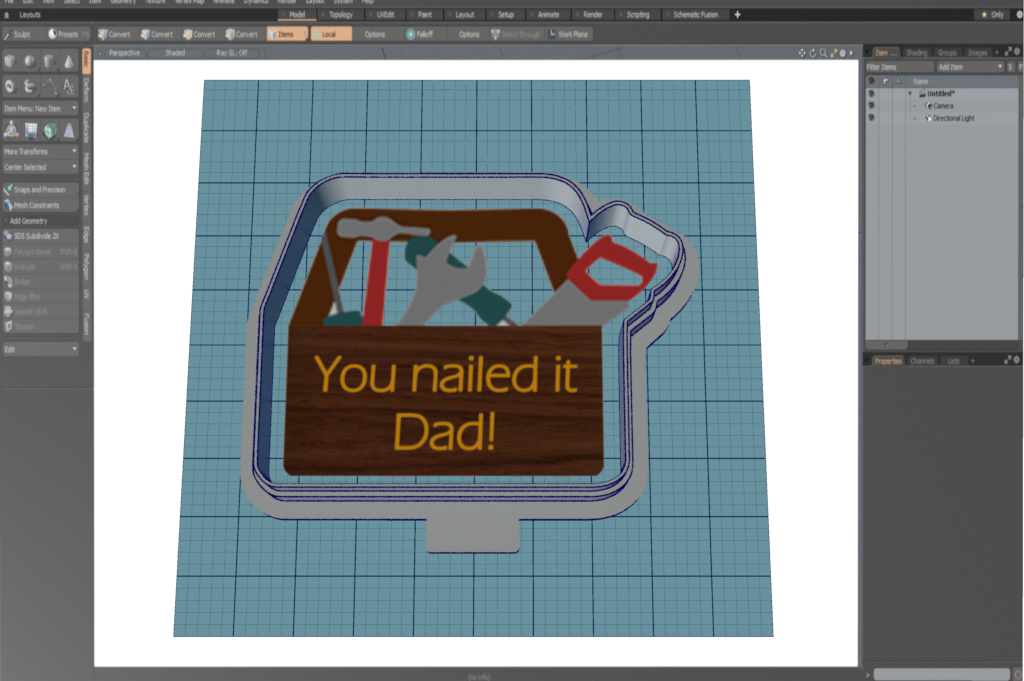Screen dimensions: 1024x681
Task: Click the Work Plane button
Action: click(x=568, y=34)
